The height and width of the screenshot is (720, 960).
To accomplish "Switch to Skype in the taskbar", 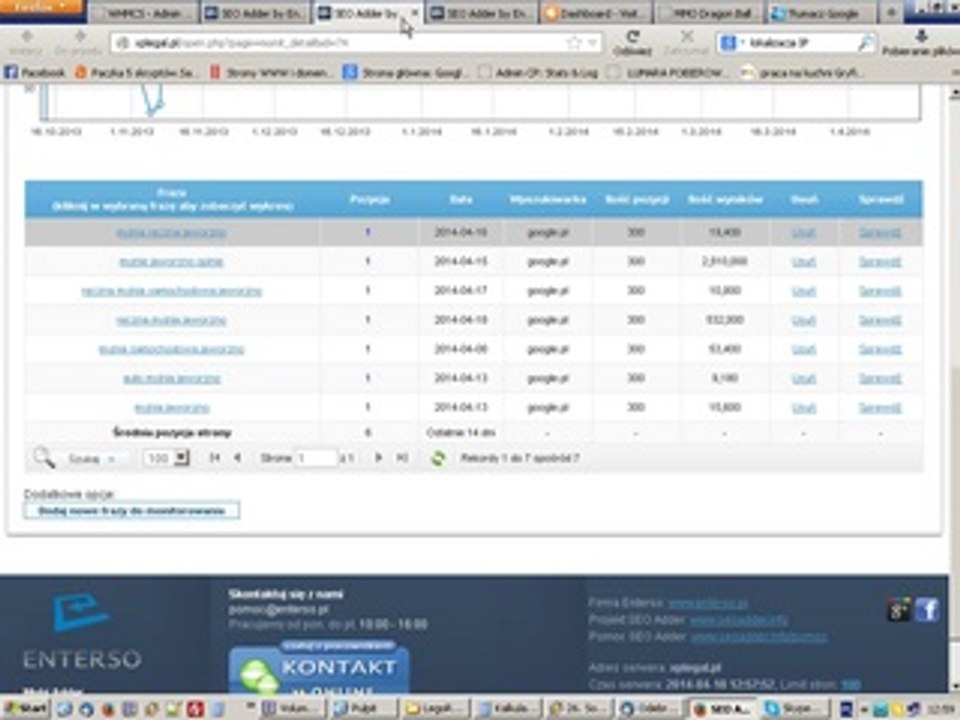I will (798, 709).
